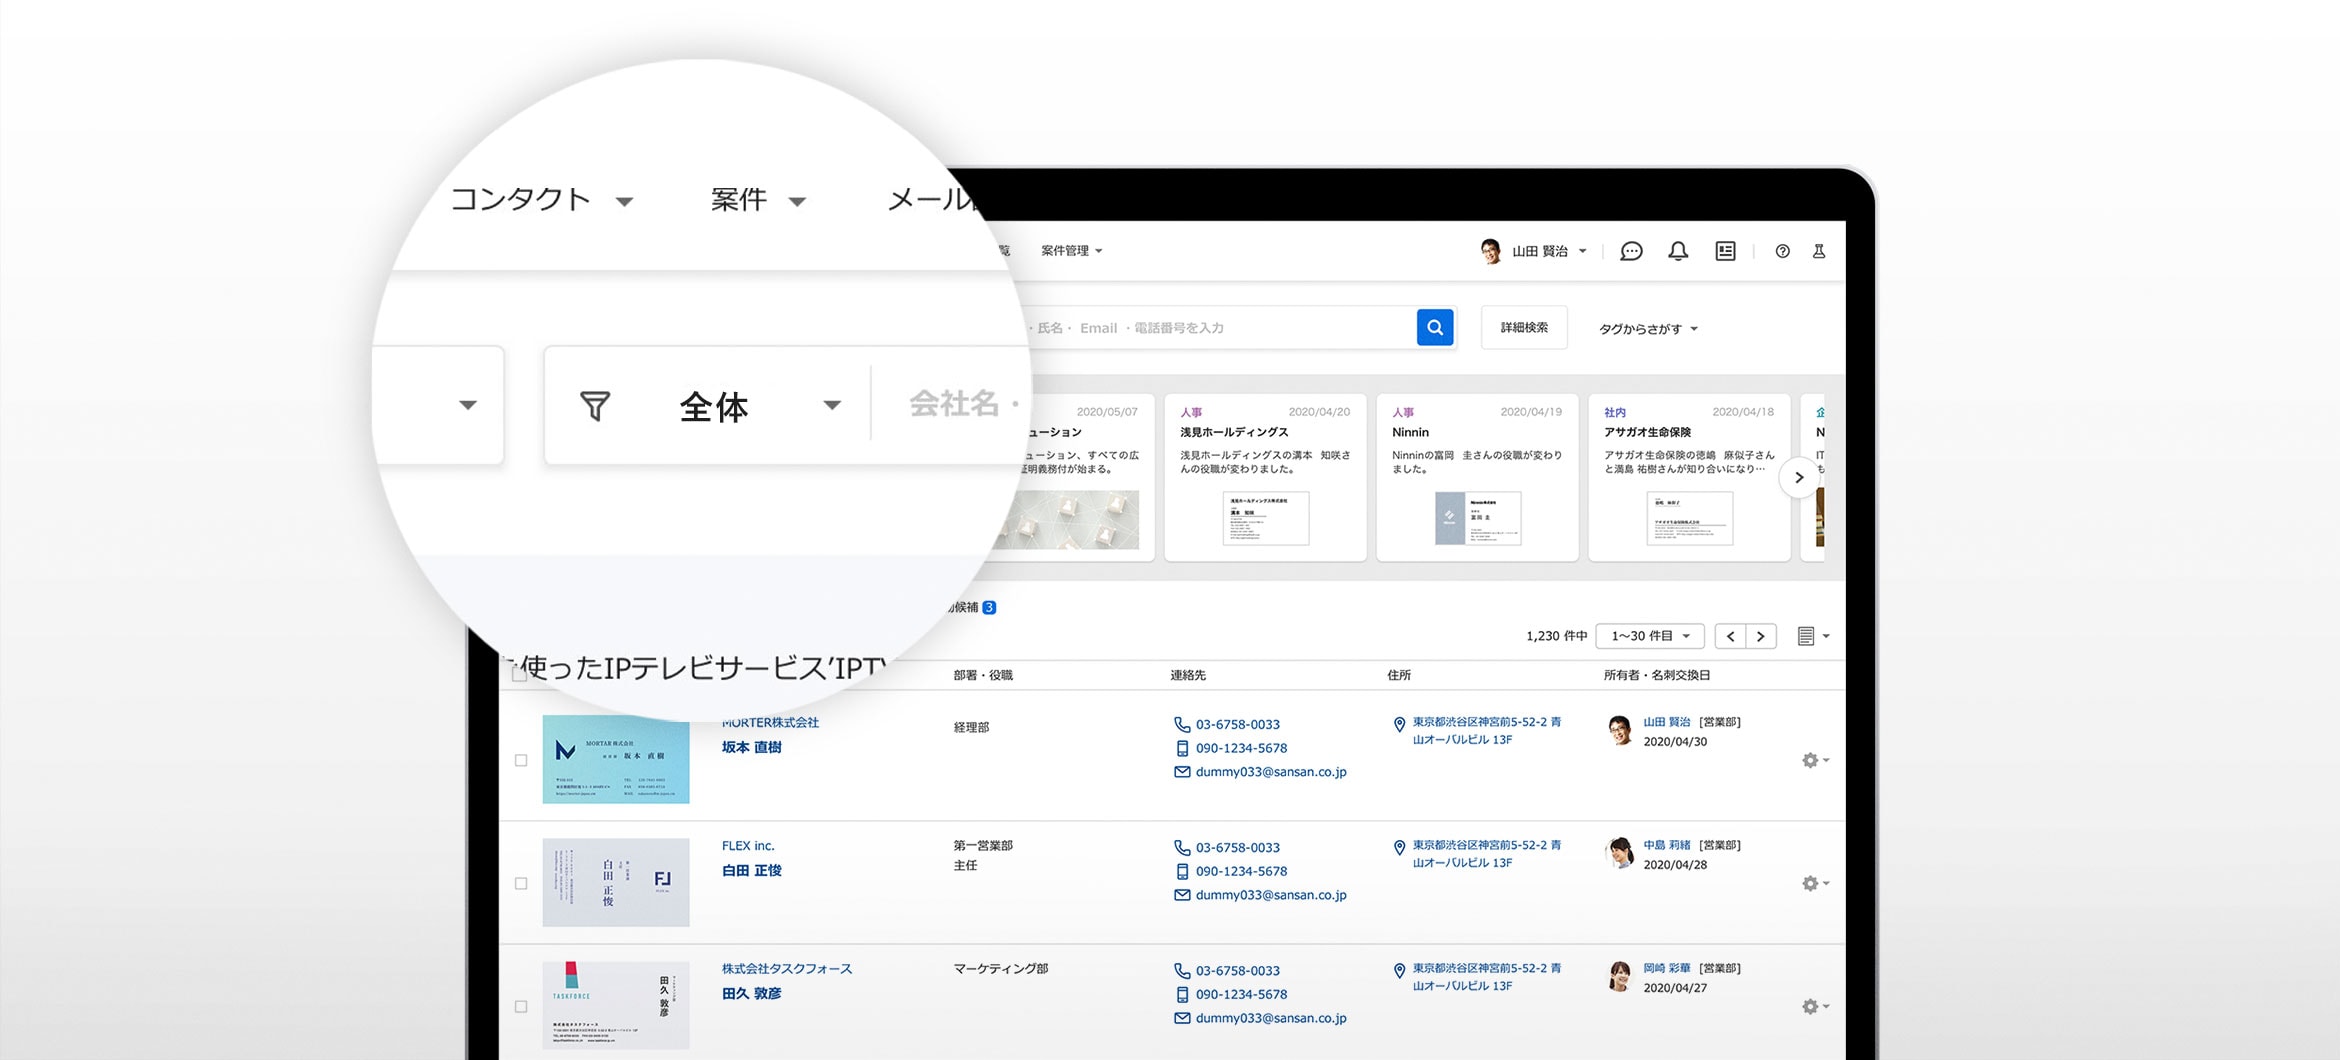The height and width of the screenshot is (1060, 2340).
Task: Expand the 案件管理 menu
Action: [x=1071, y=251]
